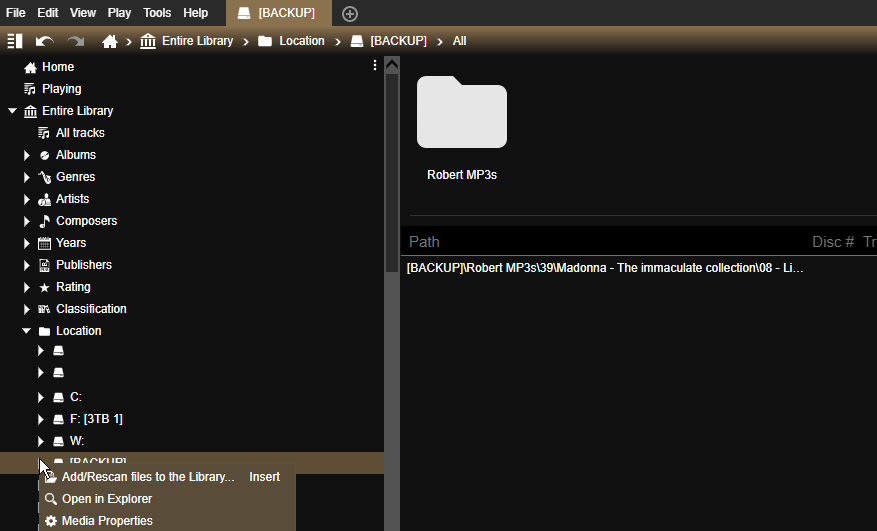The image size is (877, 531).
Task: Click the Entire Library icon in breadcrumb
Action: tap(148, 41)
